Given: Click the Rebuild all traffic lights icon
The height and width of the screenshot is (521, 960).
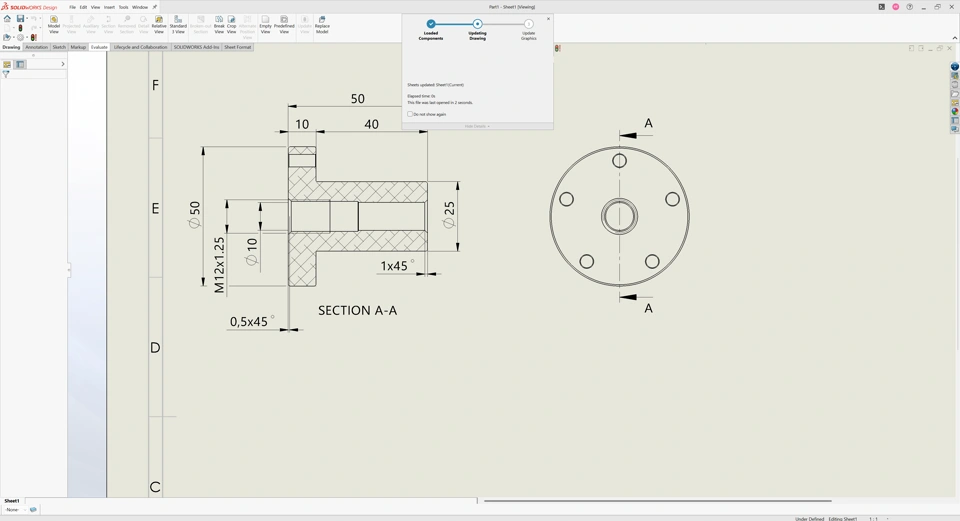Looking at the screenshot, I should 34,37.
